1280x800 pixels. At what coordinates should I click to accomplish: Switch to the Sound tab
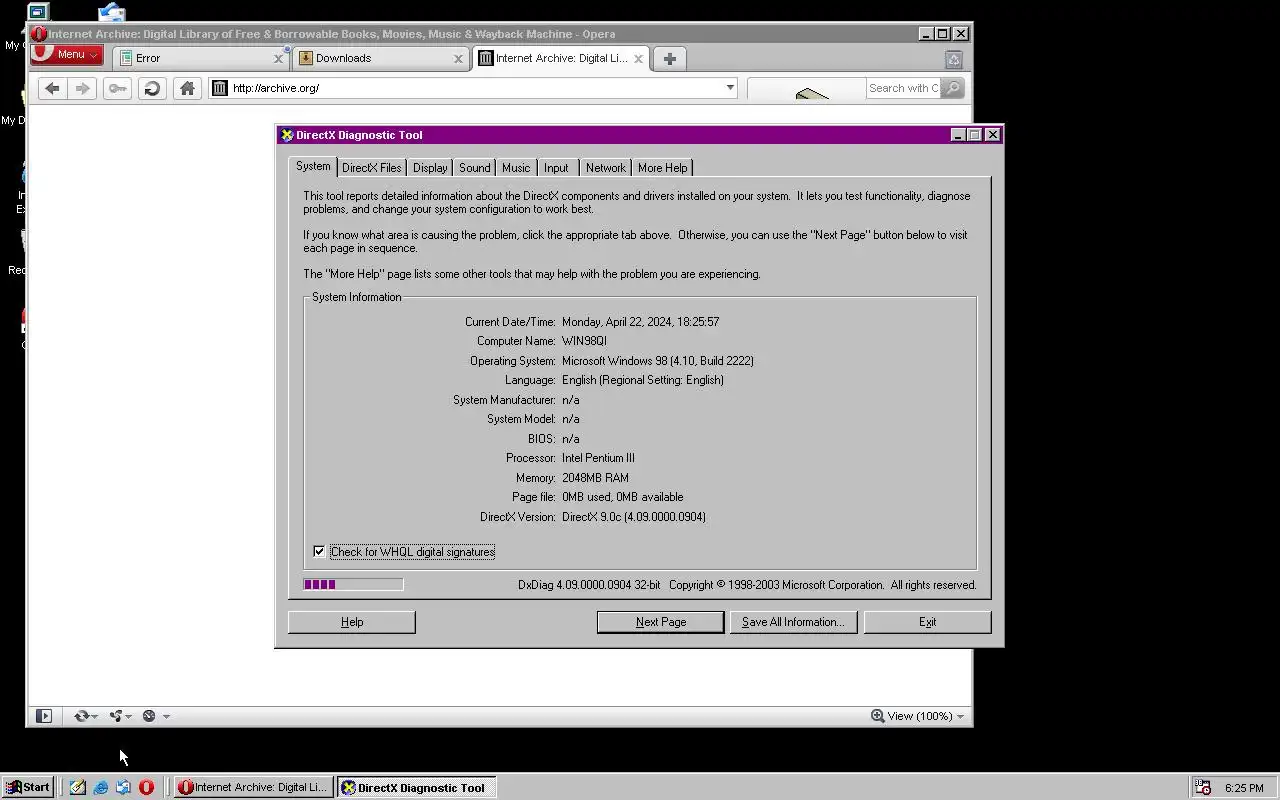click(x=475, y=168)
